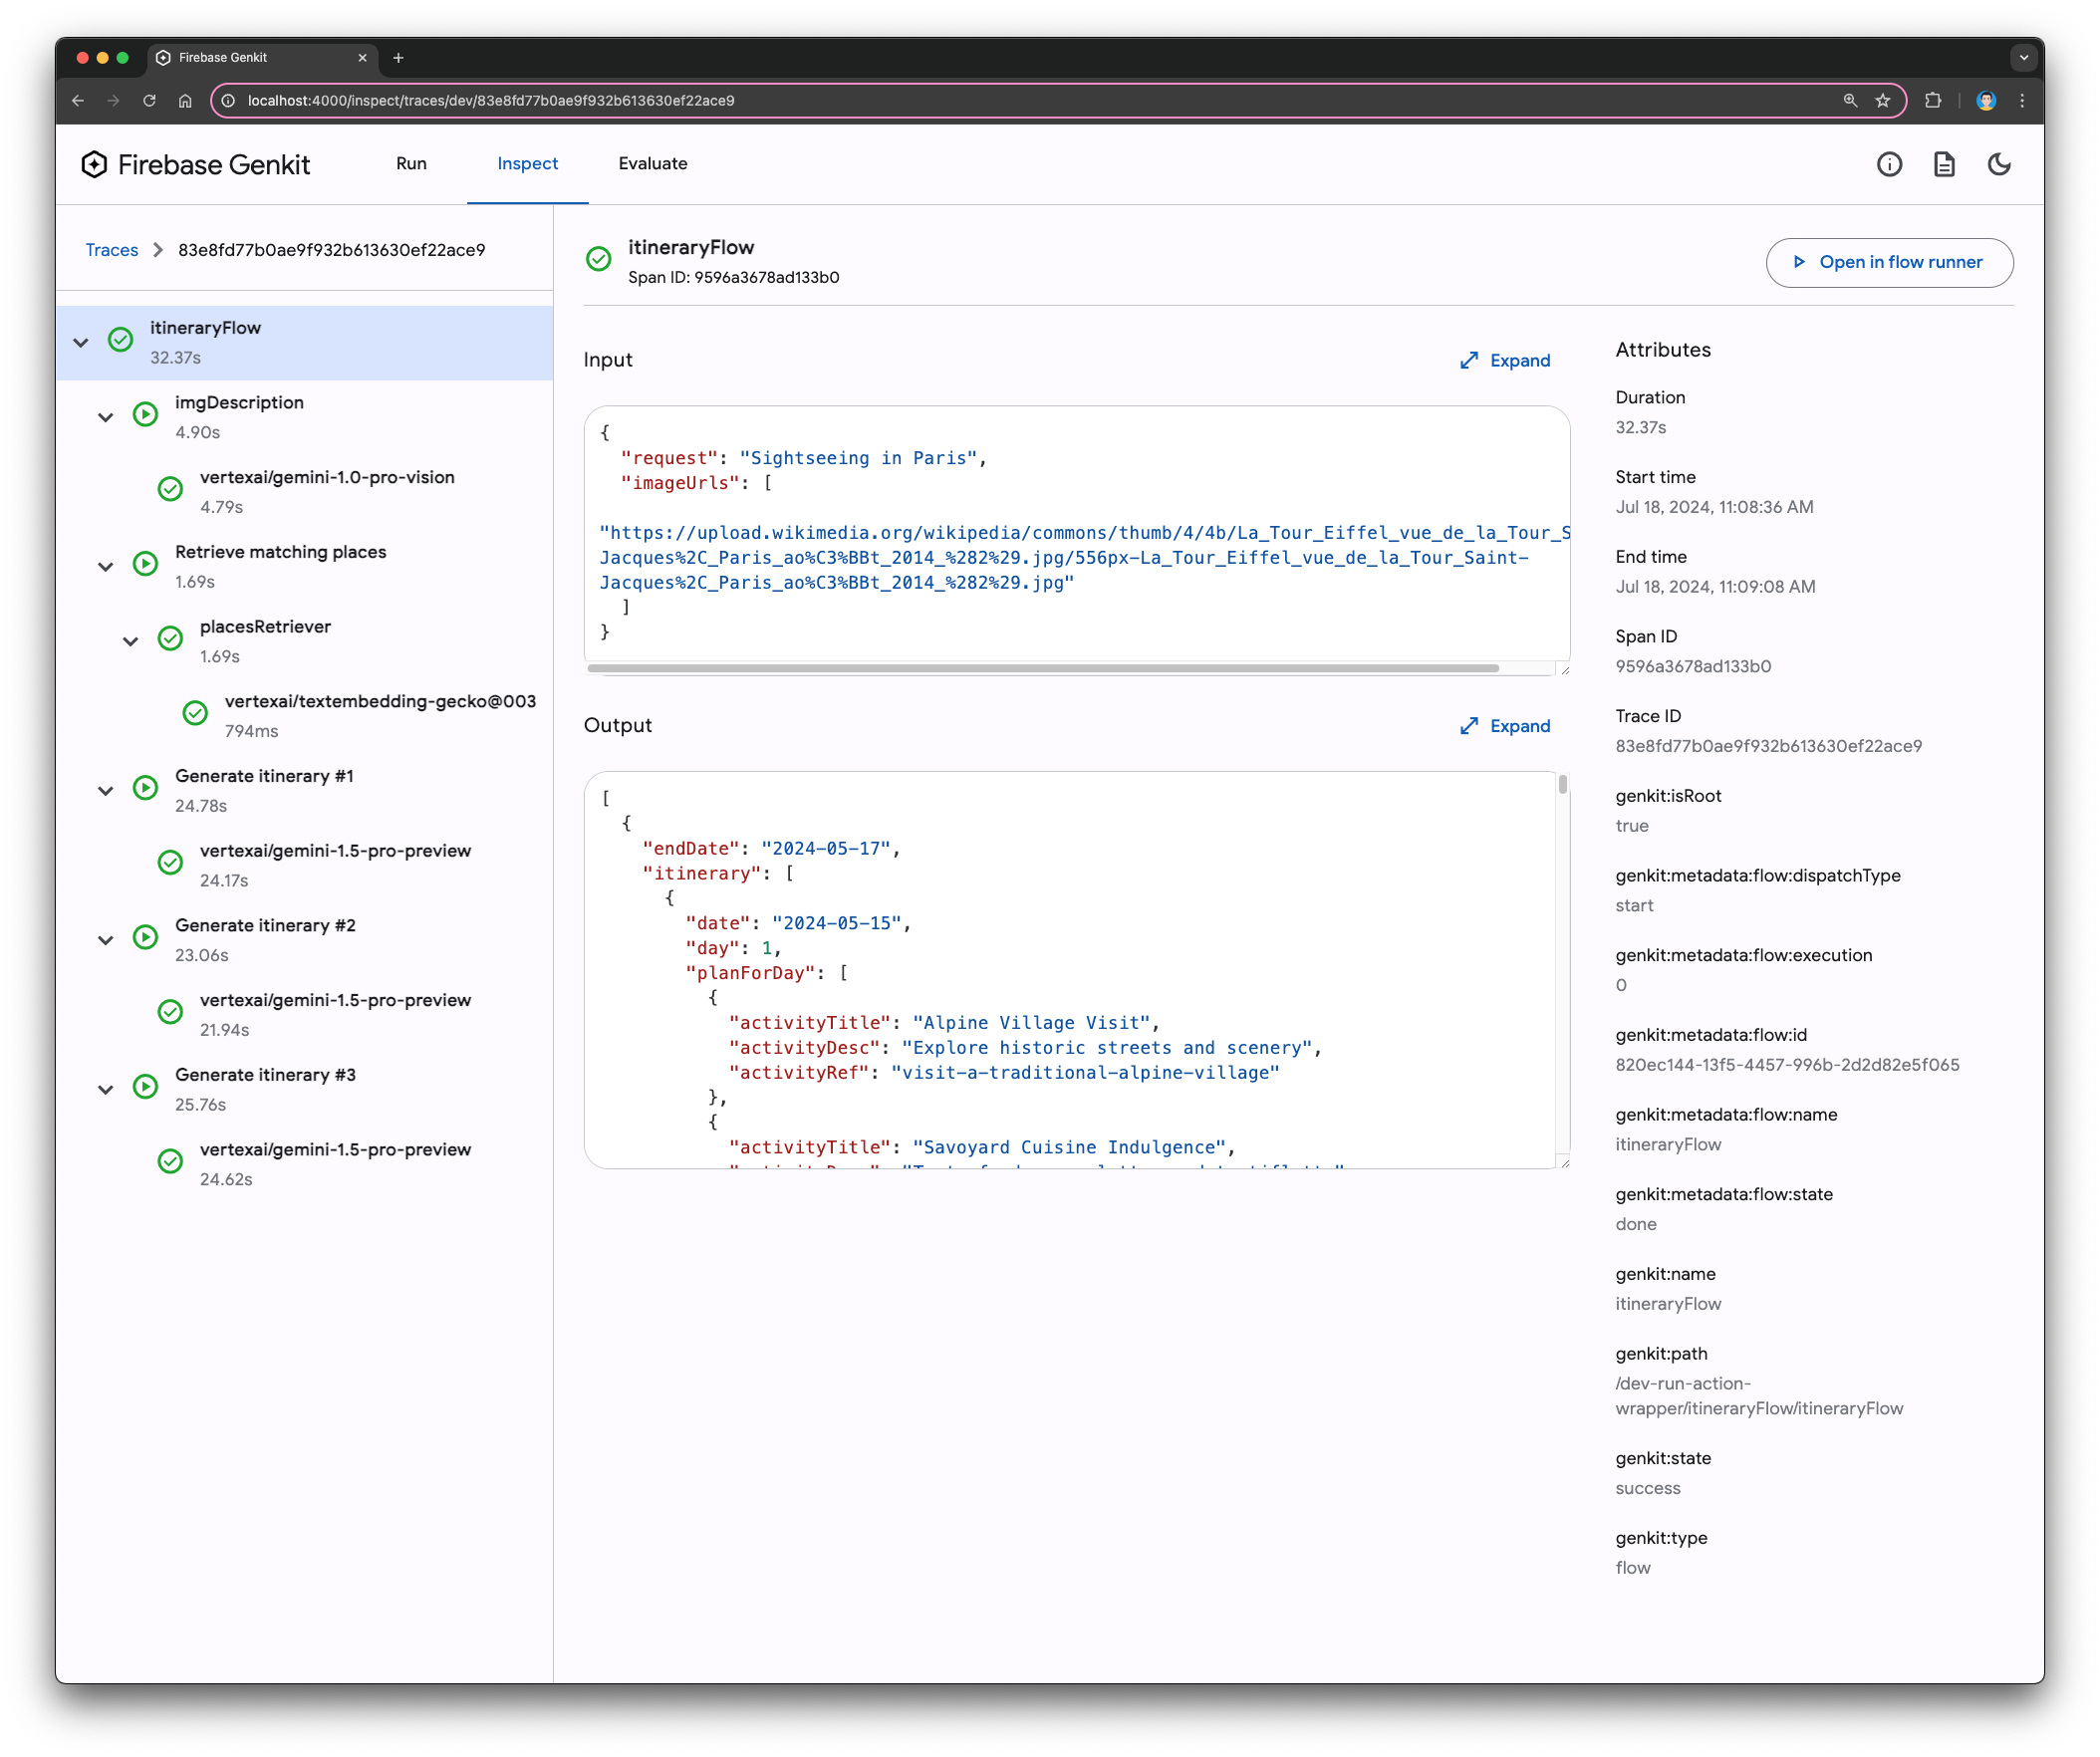Click the imgDescription play status icon
The image size is (2100, 1757).
click(x=145, y=414)
